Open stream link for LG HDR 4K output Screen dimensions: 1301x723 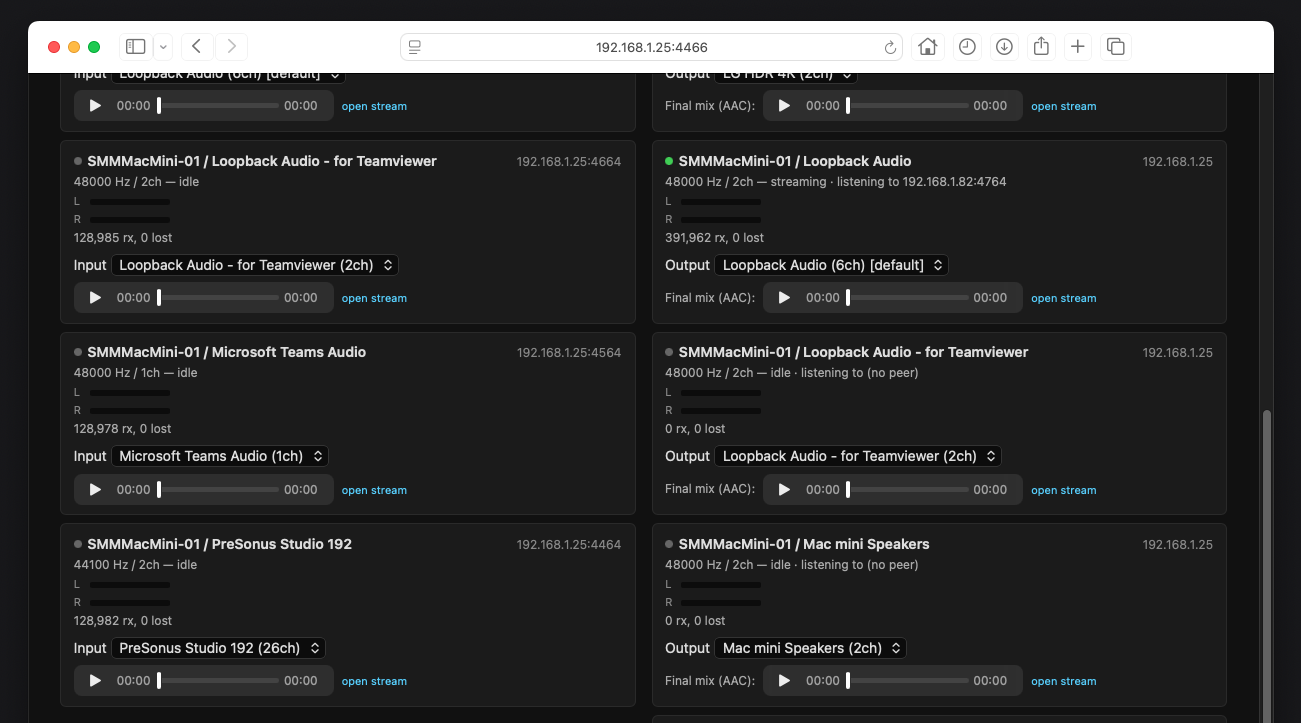tap(1063, 106)
